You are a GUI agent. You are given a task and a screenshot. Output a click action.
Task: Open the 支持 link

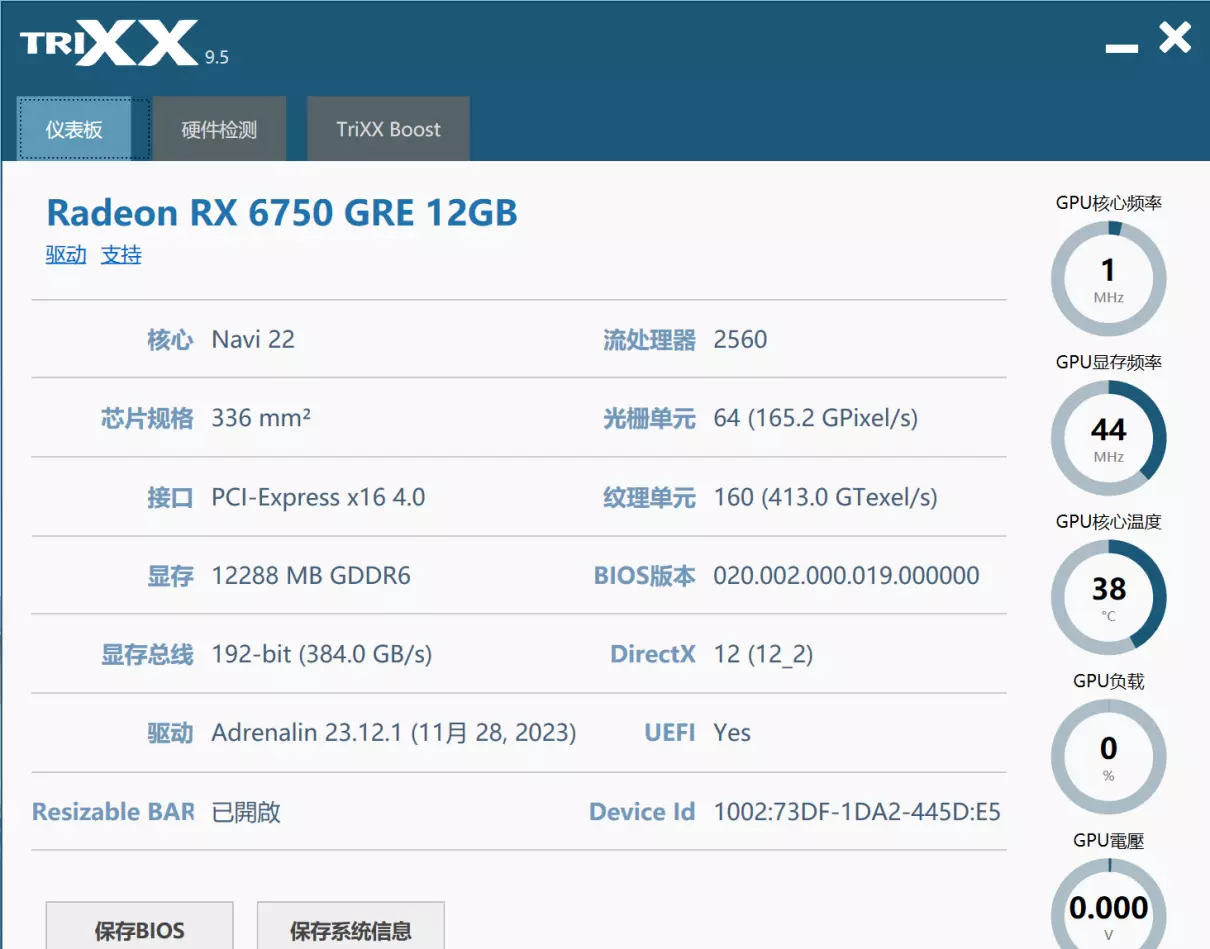click(121, 255)
